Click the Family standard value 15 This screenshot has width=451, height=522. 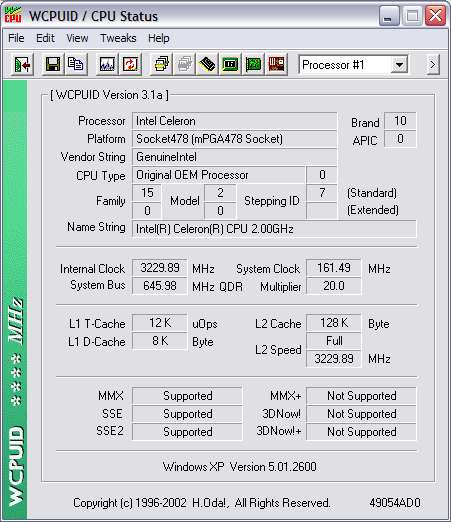[147, 193]
